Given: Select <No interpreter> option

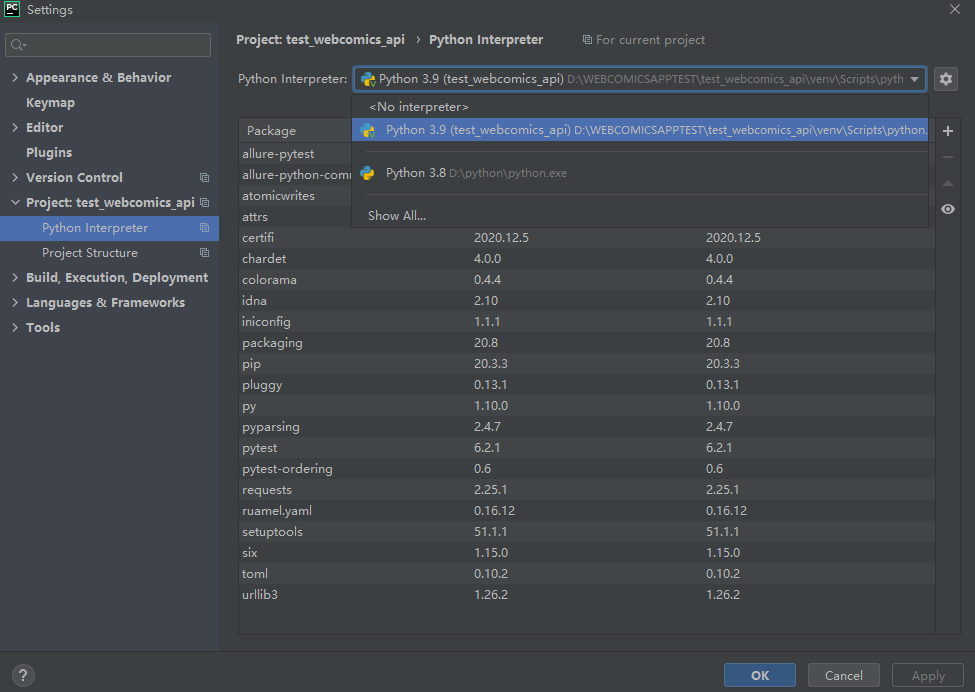Looking at the screenshot, I should tap(640, 107).
